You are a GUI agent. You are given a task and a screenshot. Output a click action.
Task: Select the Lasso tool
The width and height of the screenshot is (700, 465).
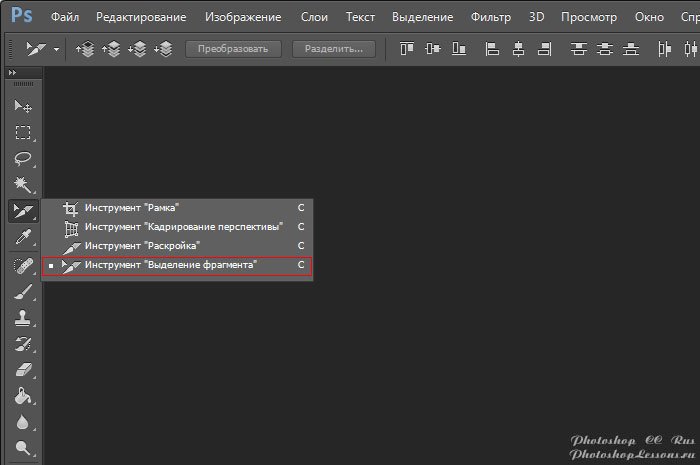click(22, 159)
